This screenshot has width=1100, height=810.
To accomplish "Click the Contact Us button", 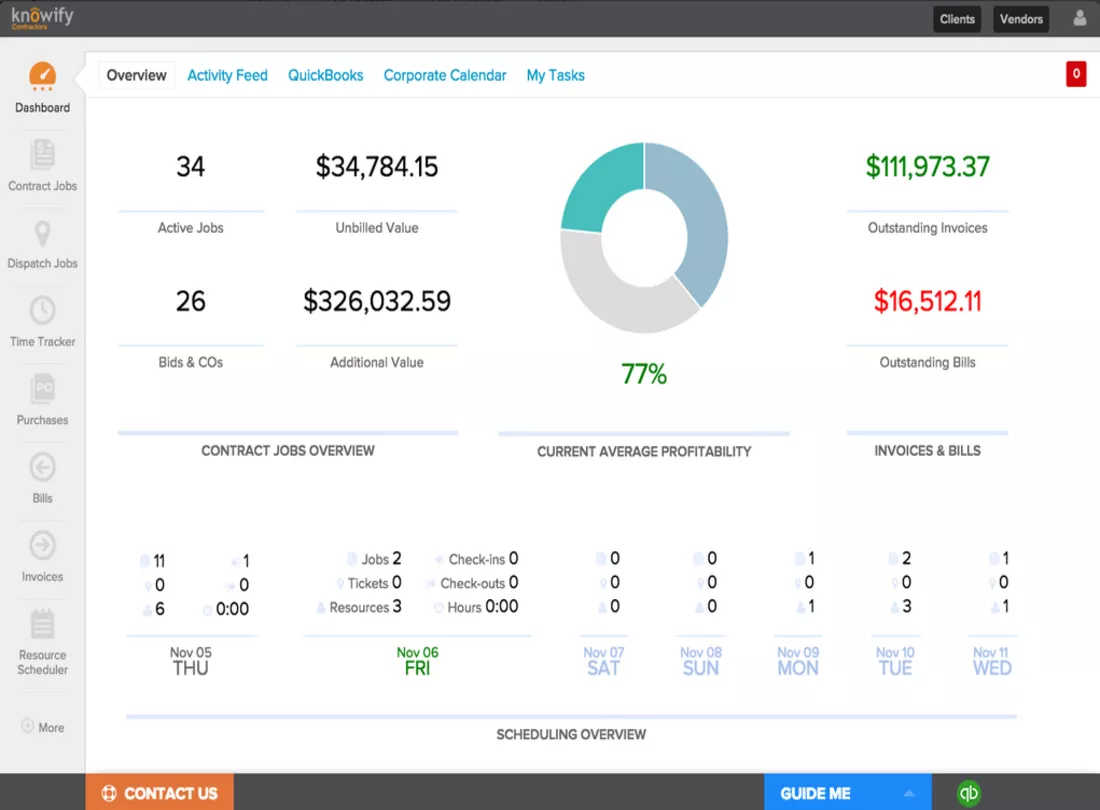I will point(160,793).
